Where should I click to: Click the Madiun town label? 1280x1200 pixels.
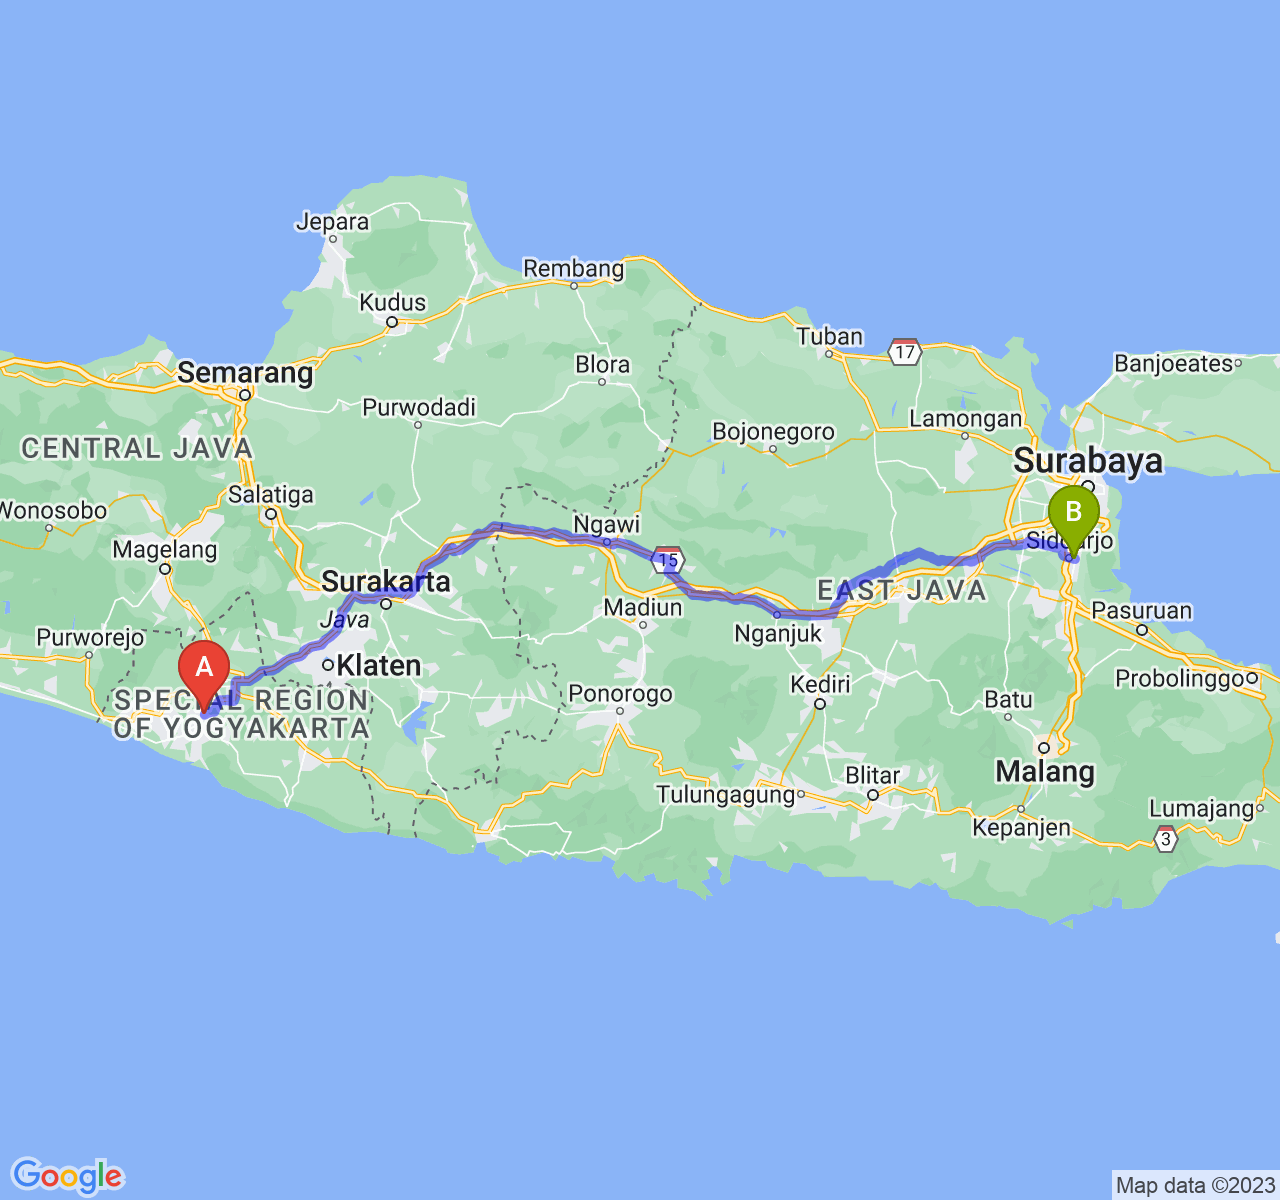tap(642, 607)
